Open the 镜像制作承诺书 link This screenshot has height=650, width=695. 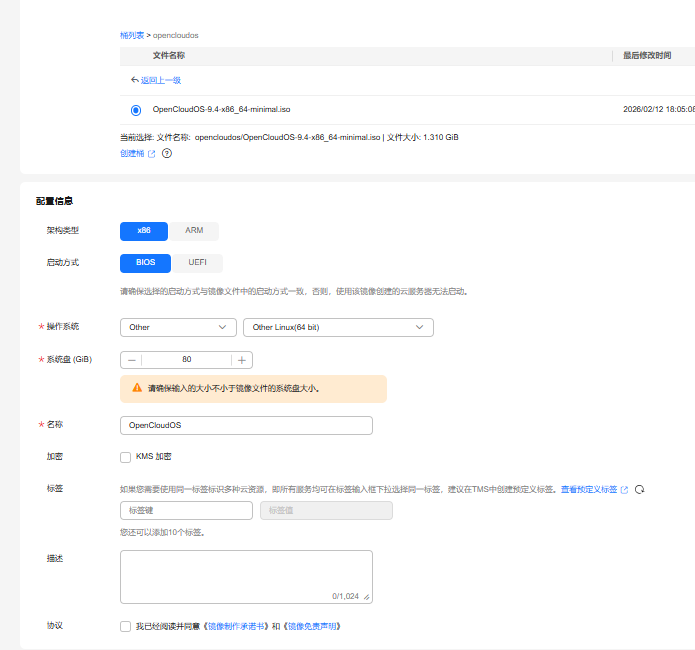pyautogui.click(x=236, y=626)
